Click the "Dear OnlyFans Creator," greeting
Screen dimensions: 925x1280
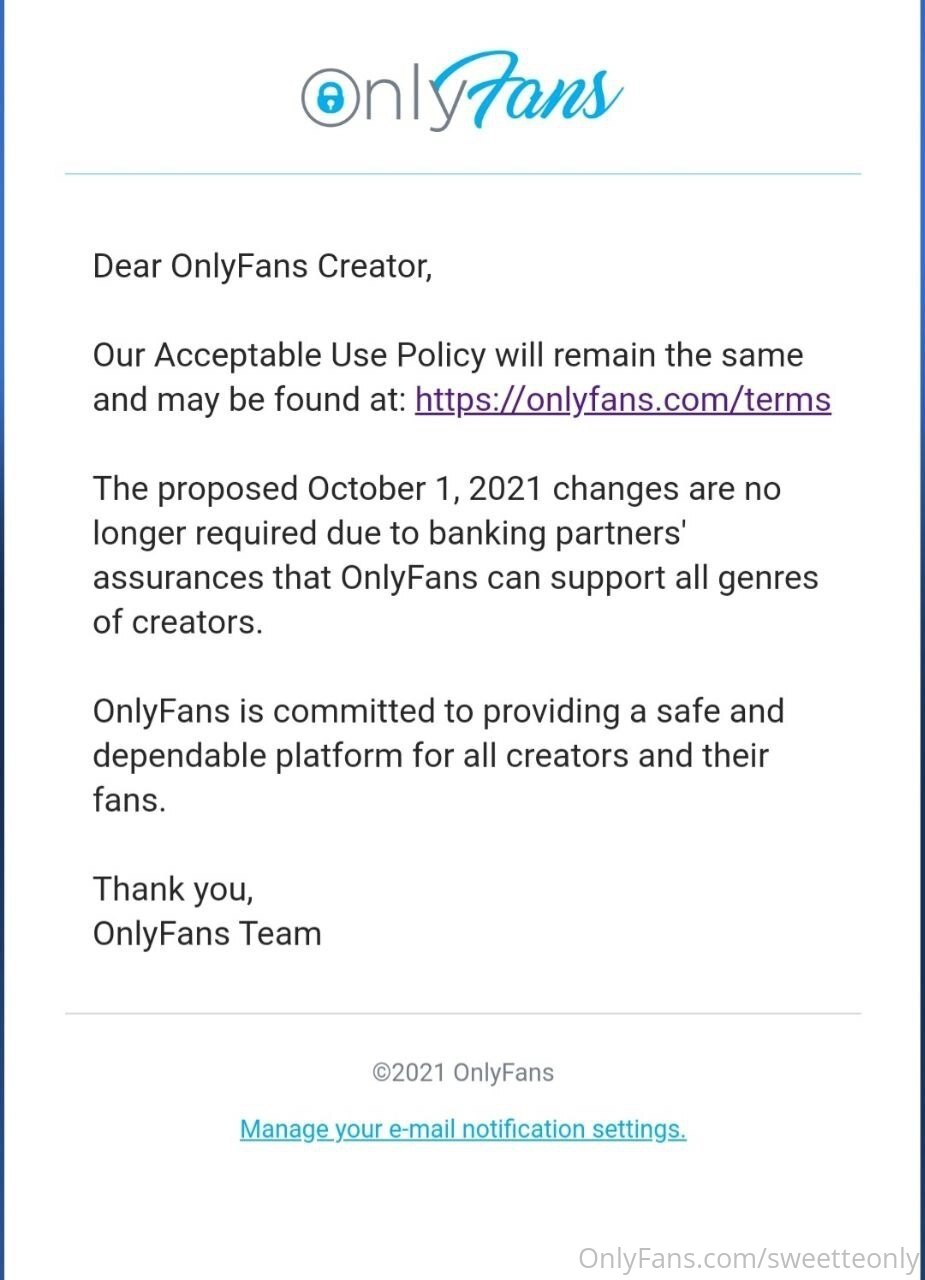pos(262,266)
